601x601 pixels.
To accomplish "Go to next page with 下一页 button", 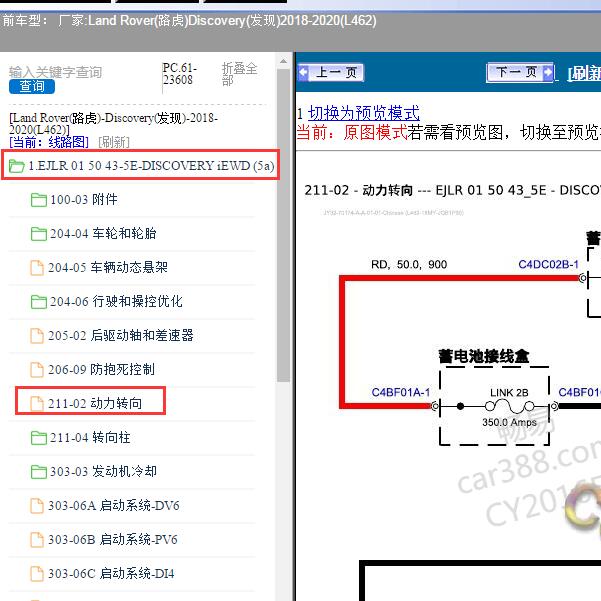I will pyautogui.click(x=520, y=72).
